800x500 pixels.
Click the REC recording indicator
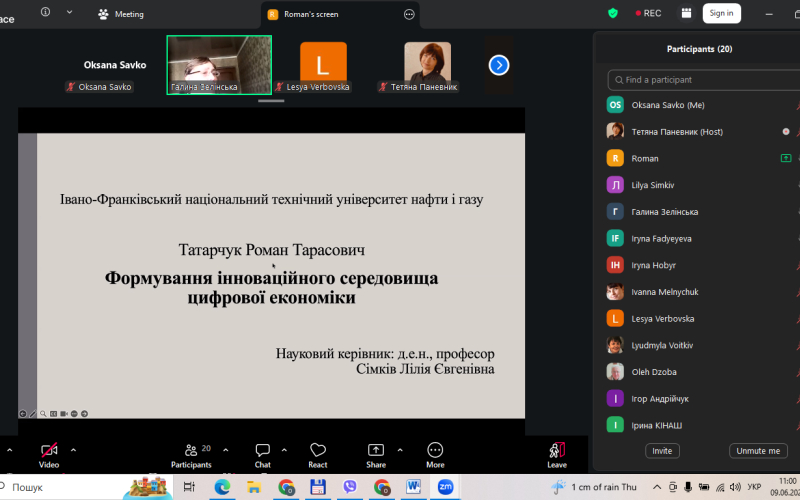coord(648,13)
